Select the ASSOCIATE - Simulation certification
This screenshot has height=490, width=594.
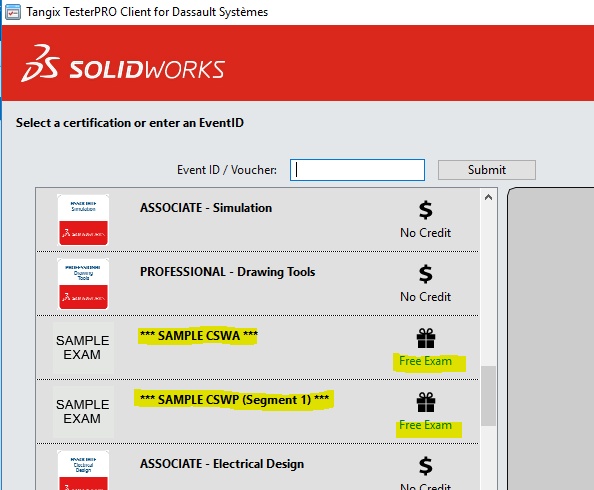pyautogui.click(x=206, y=208)
